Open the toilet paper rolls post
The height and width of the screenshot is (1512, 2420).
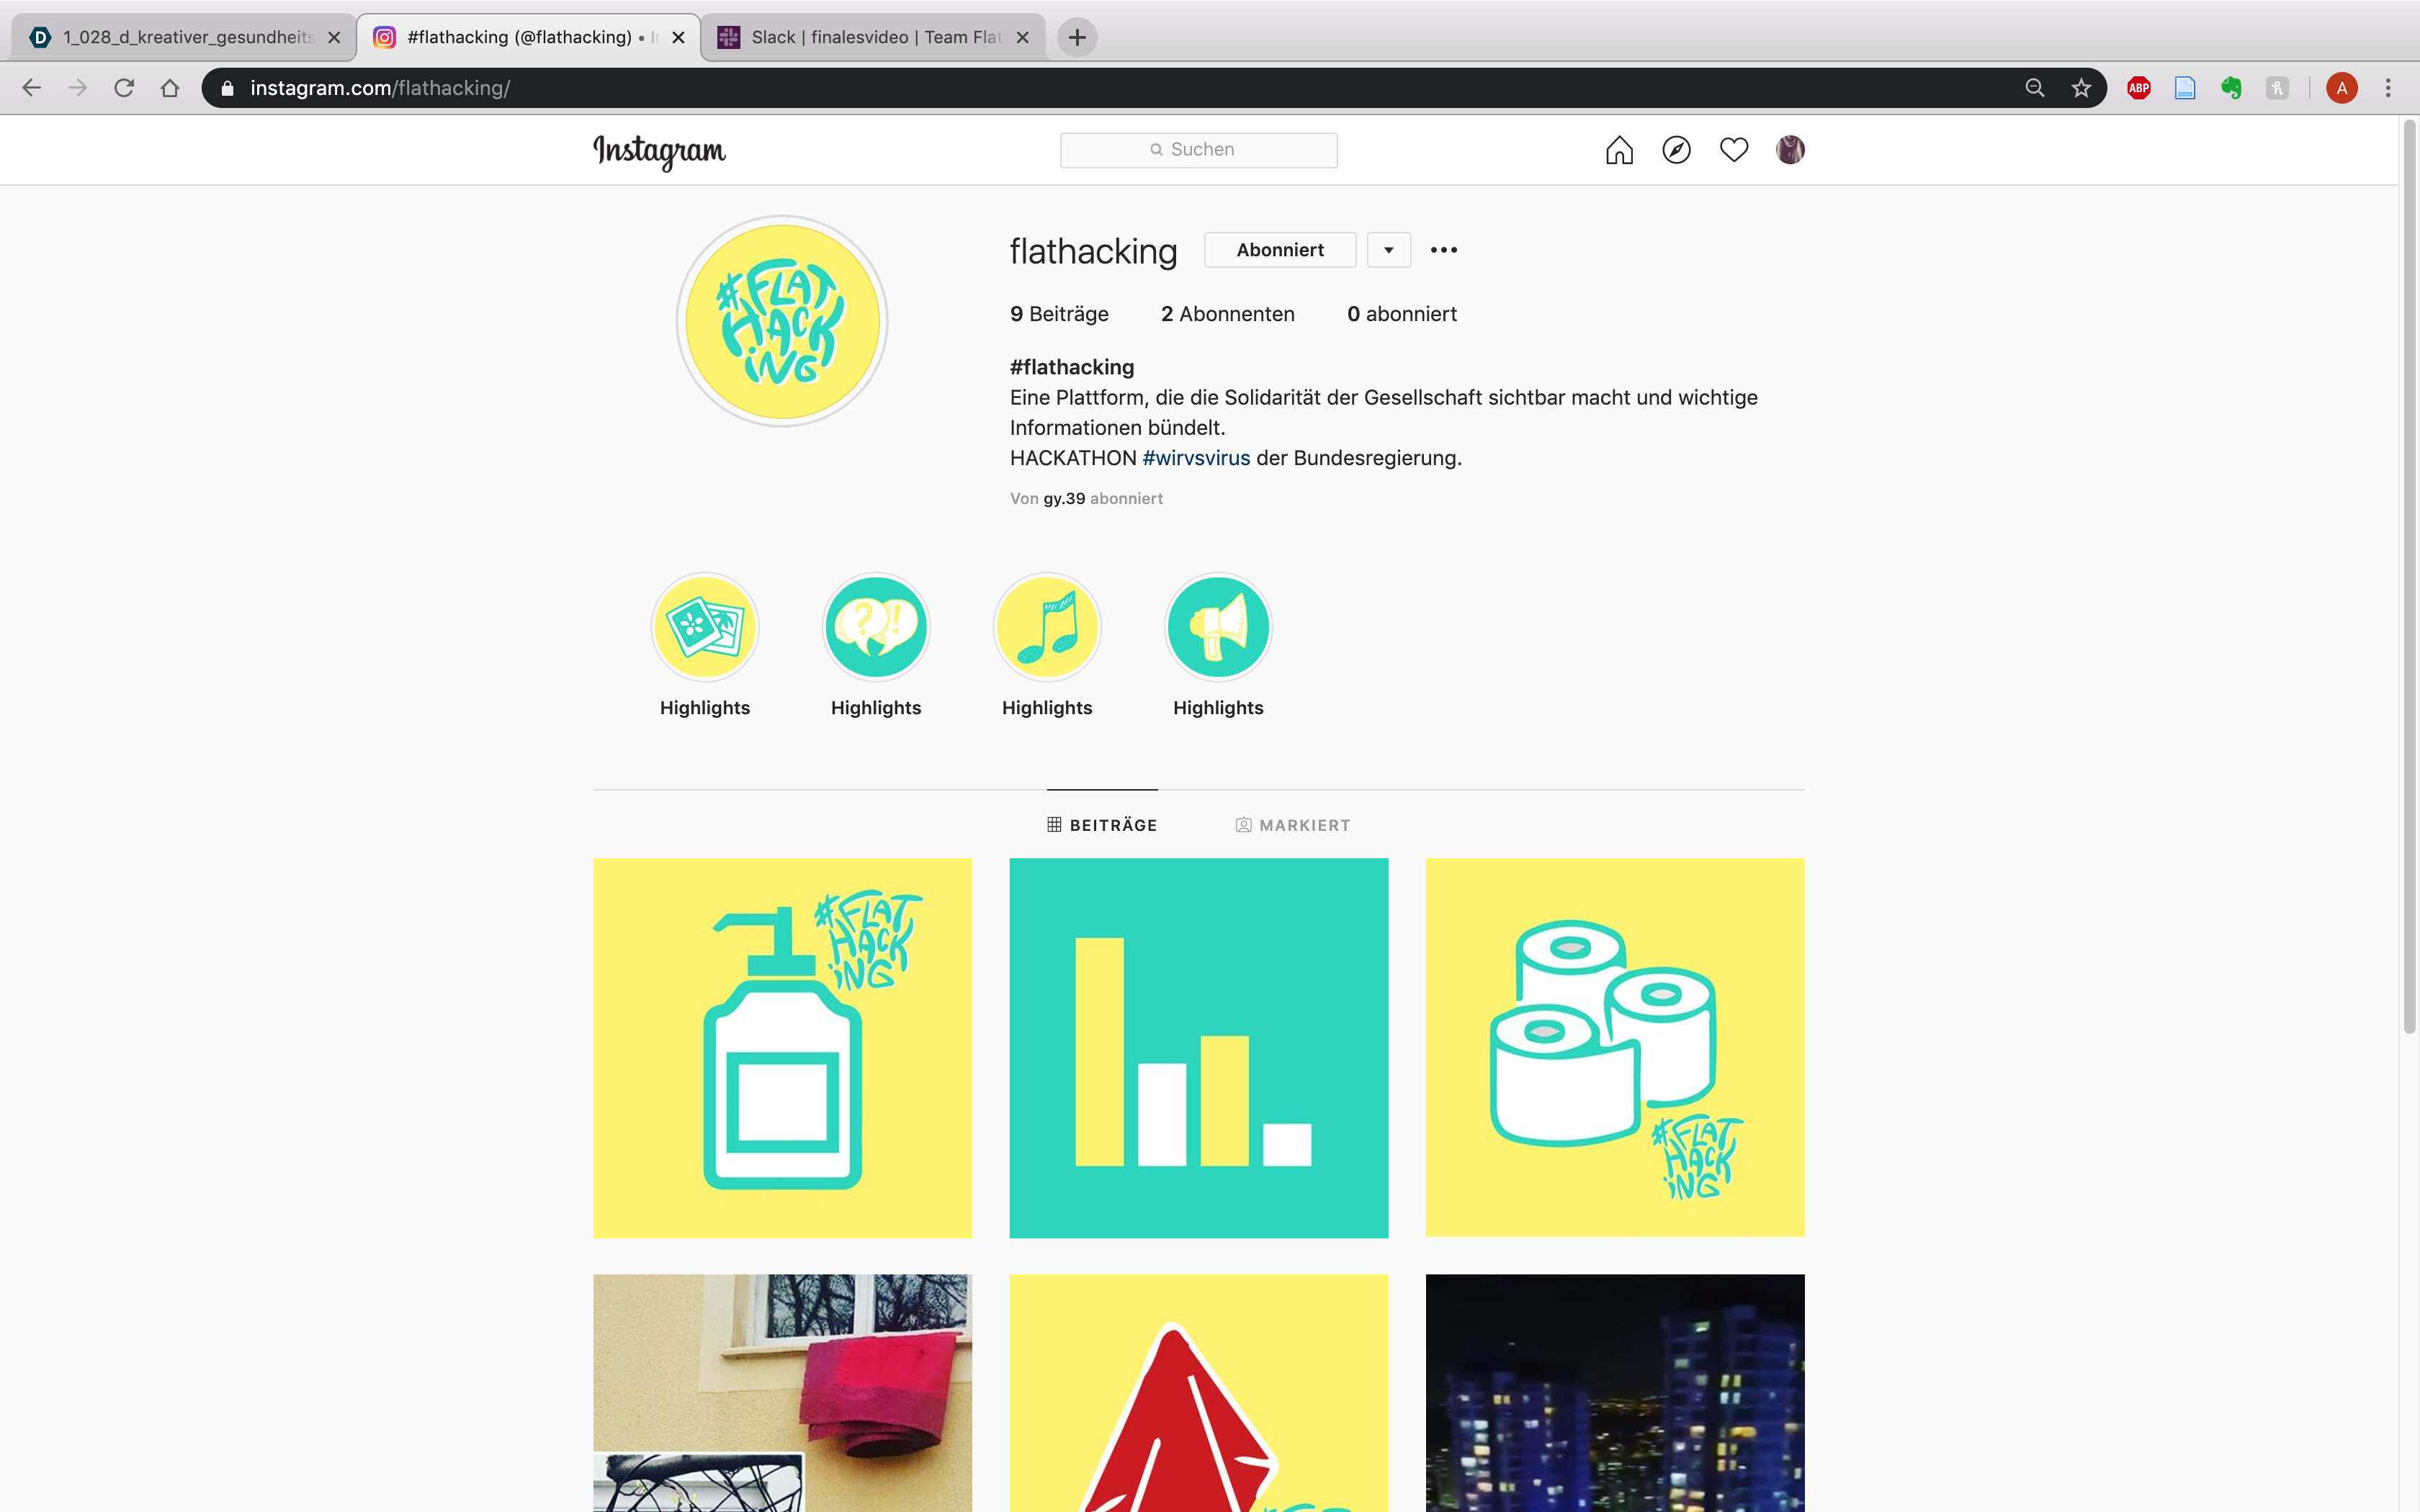pyautogui.click(x=1614, y=1047)
